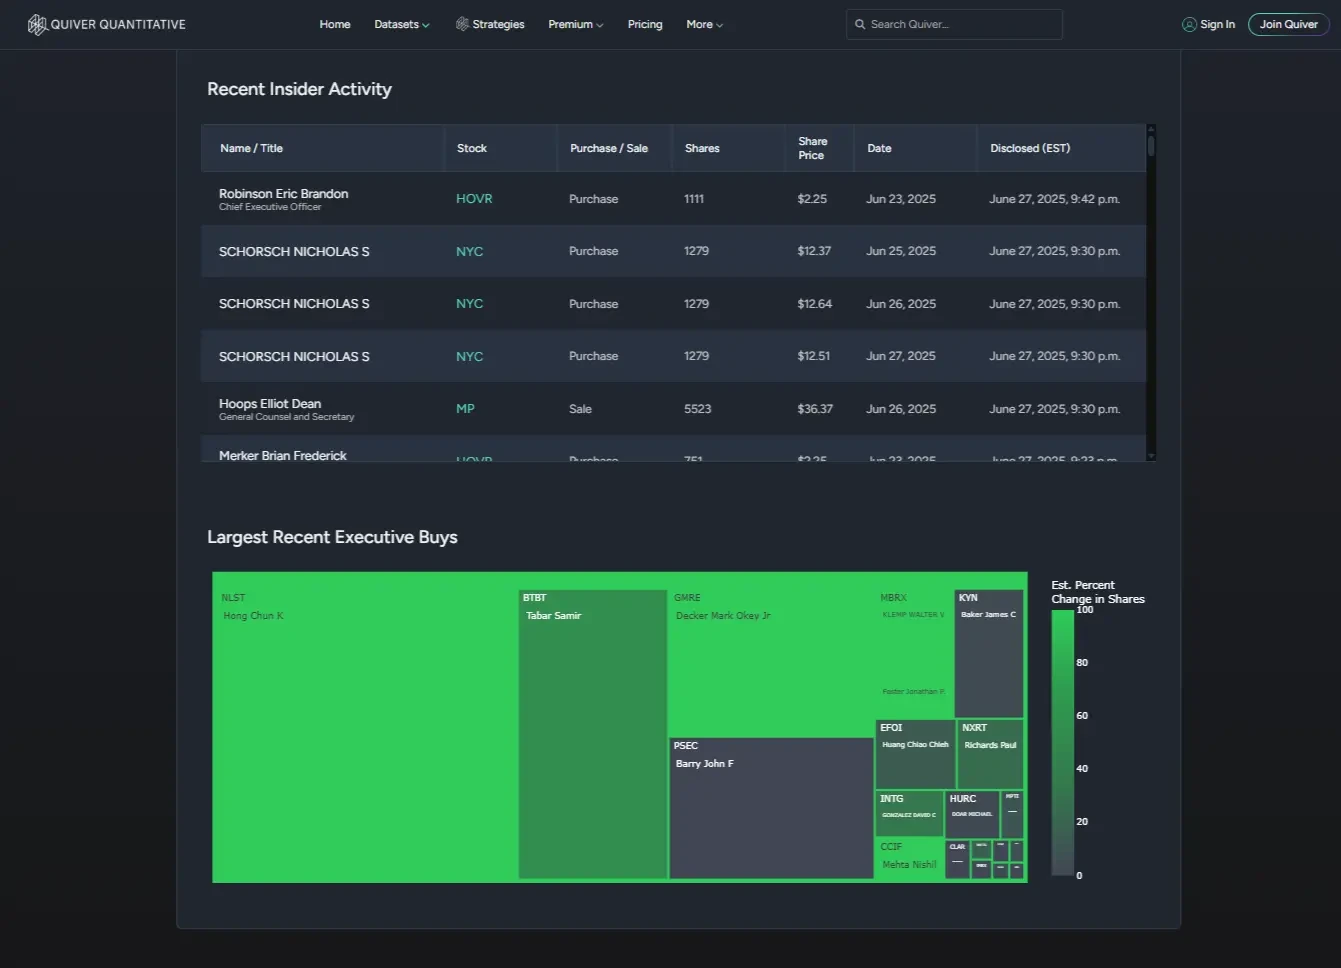The image size is (1341, 968).
Task: Click the share count 5523
Action: pos(698,409)
